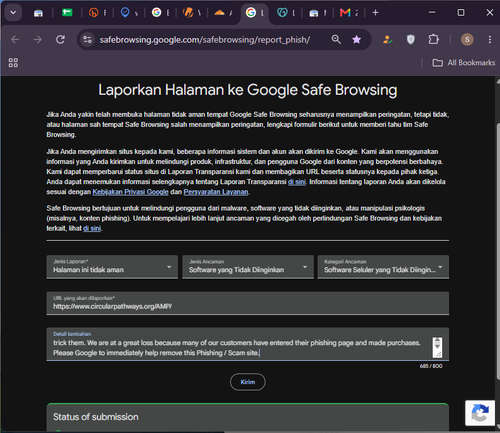Maximize the Chrome window
The height and width of the screenshot is (433, 500).
click(x=461, y=13)
